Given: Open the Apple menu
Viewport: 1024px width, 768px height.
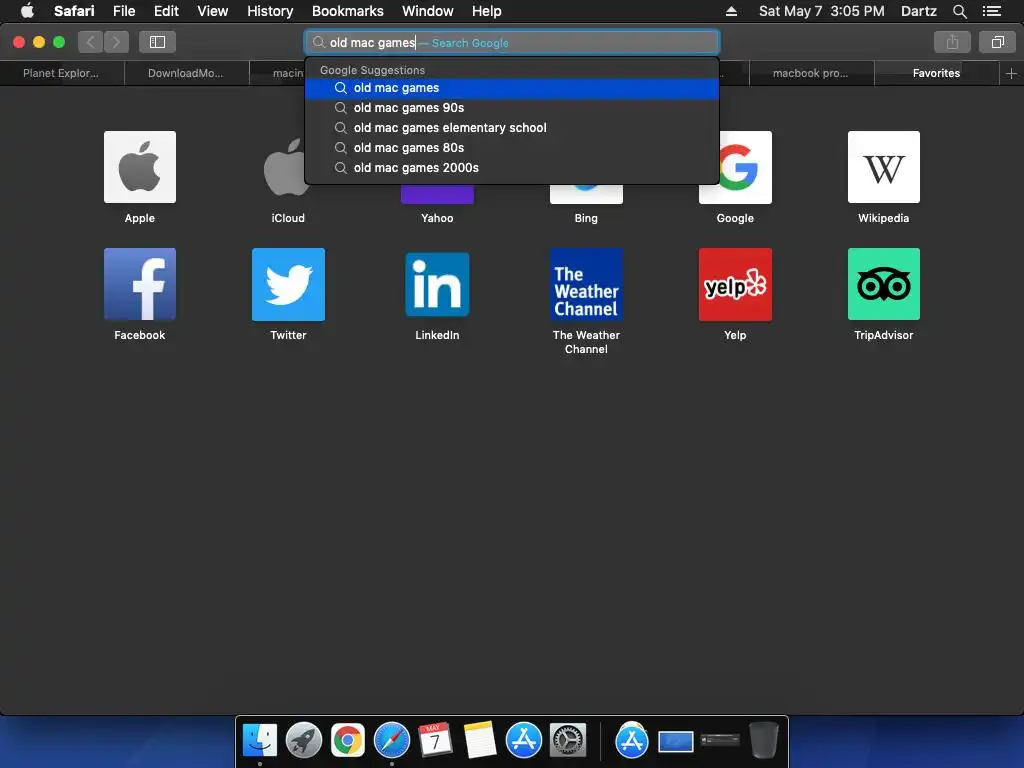Looking at the screenshot, I should click(27, 11).
